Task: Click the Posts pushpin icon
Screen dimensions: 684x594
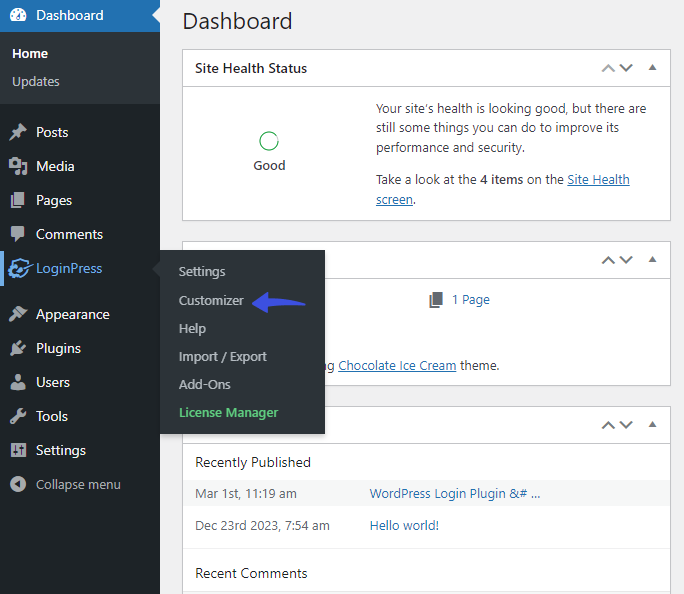Action: click(x=18, y=132)
